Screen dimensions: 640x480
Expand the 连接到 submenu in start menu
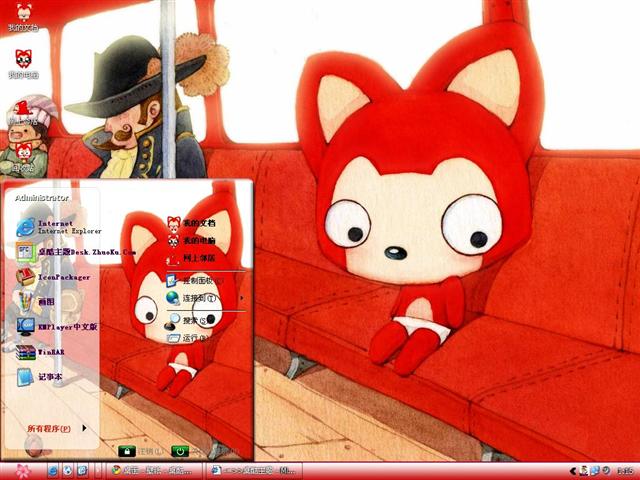click(205, 298)
